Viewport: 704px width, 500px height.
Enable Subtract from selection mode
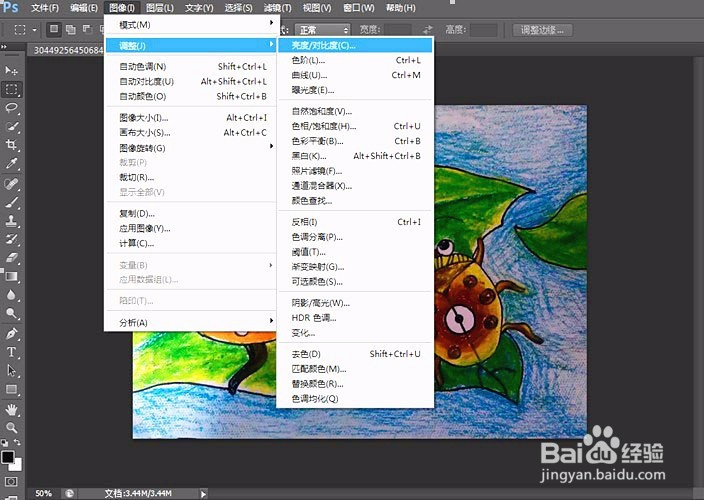coord(87,30)
